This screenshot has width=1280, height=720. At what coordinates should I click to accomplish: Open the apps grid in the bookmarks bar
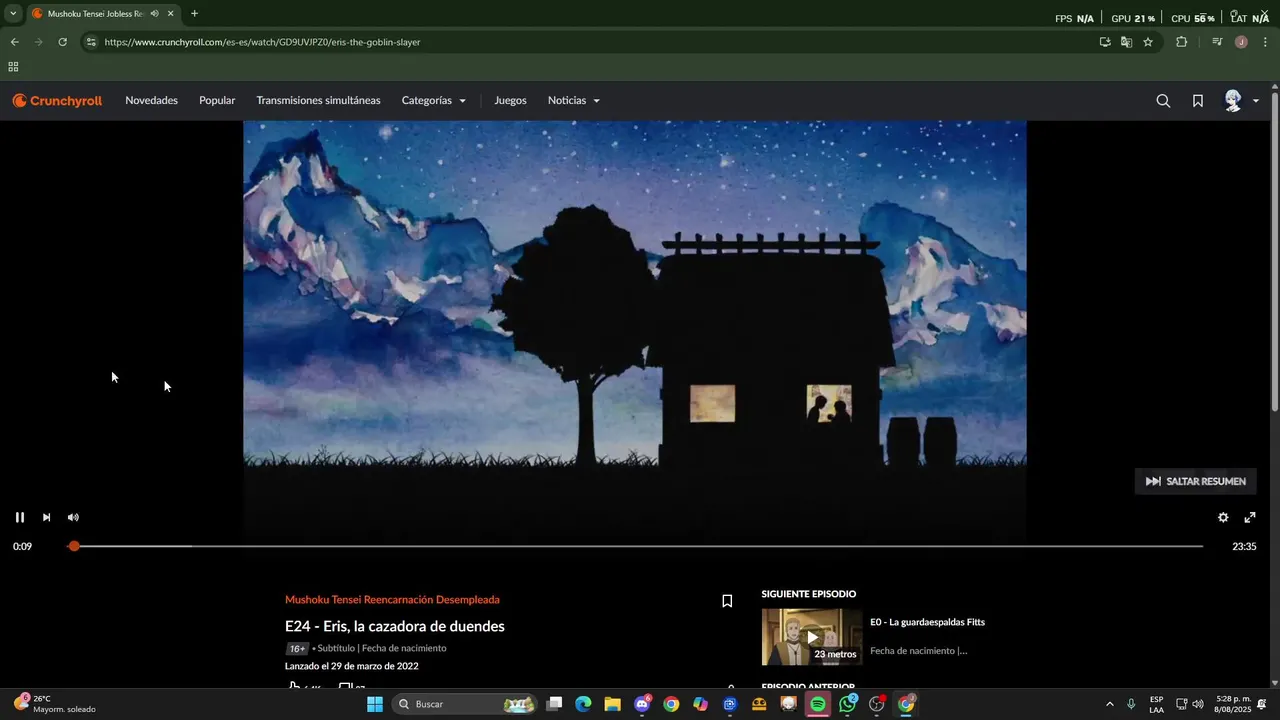click(x=13, y=67)
